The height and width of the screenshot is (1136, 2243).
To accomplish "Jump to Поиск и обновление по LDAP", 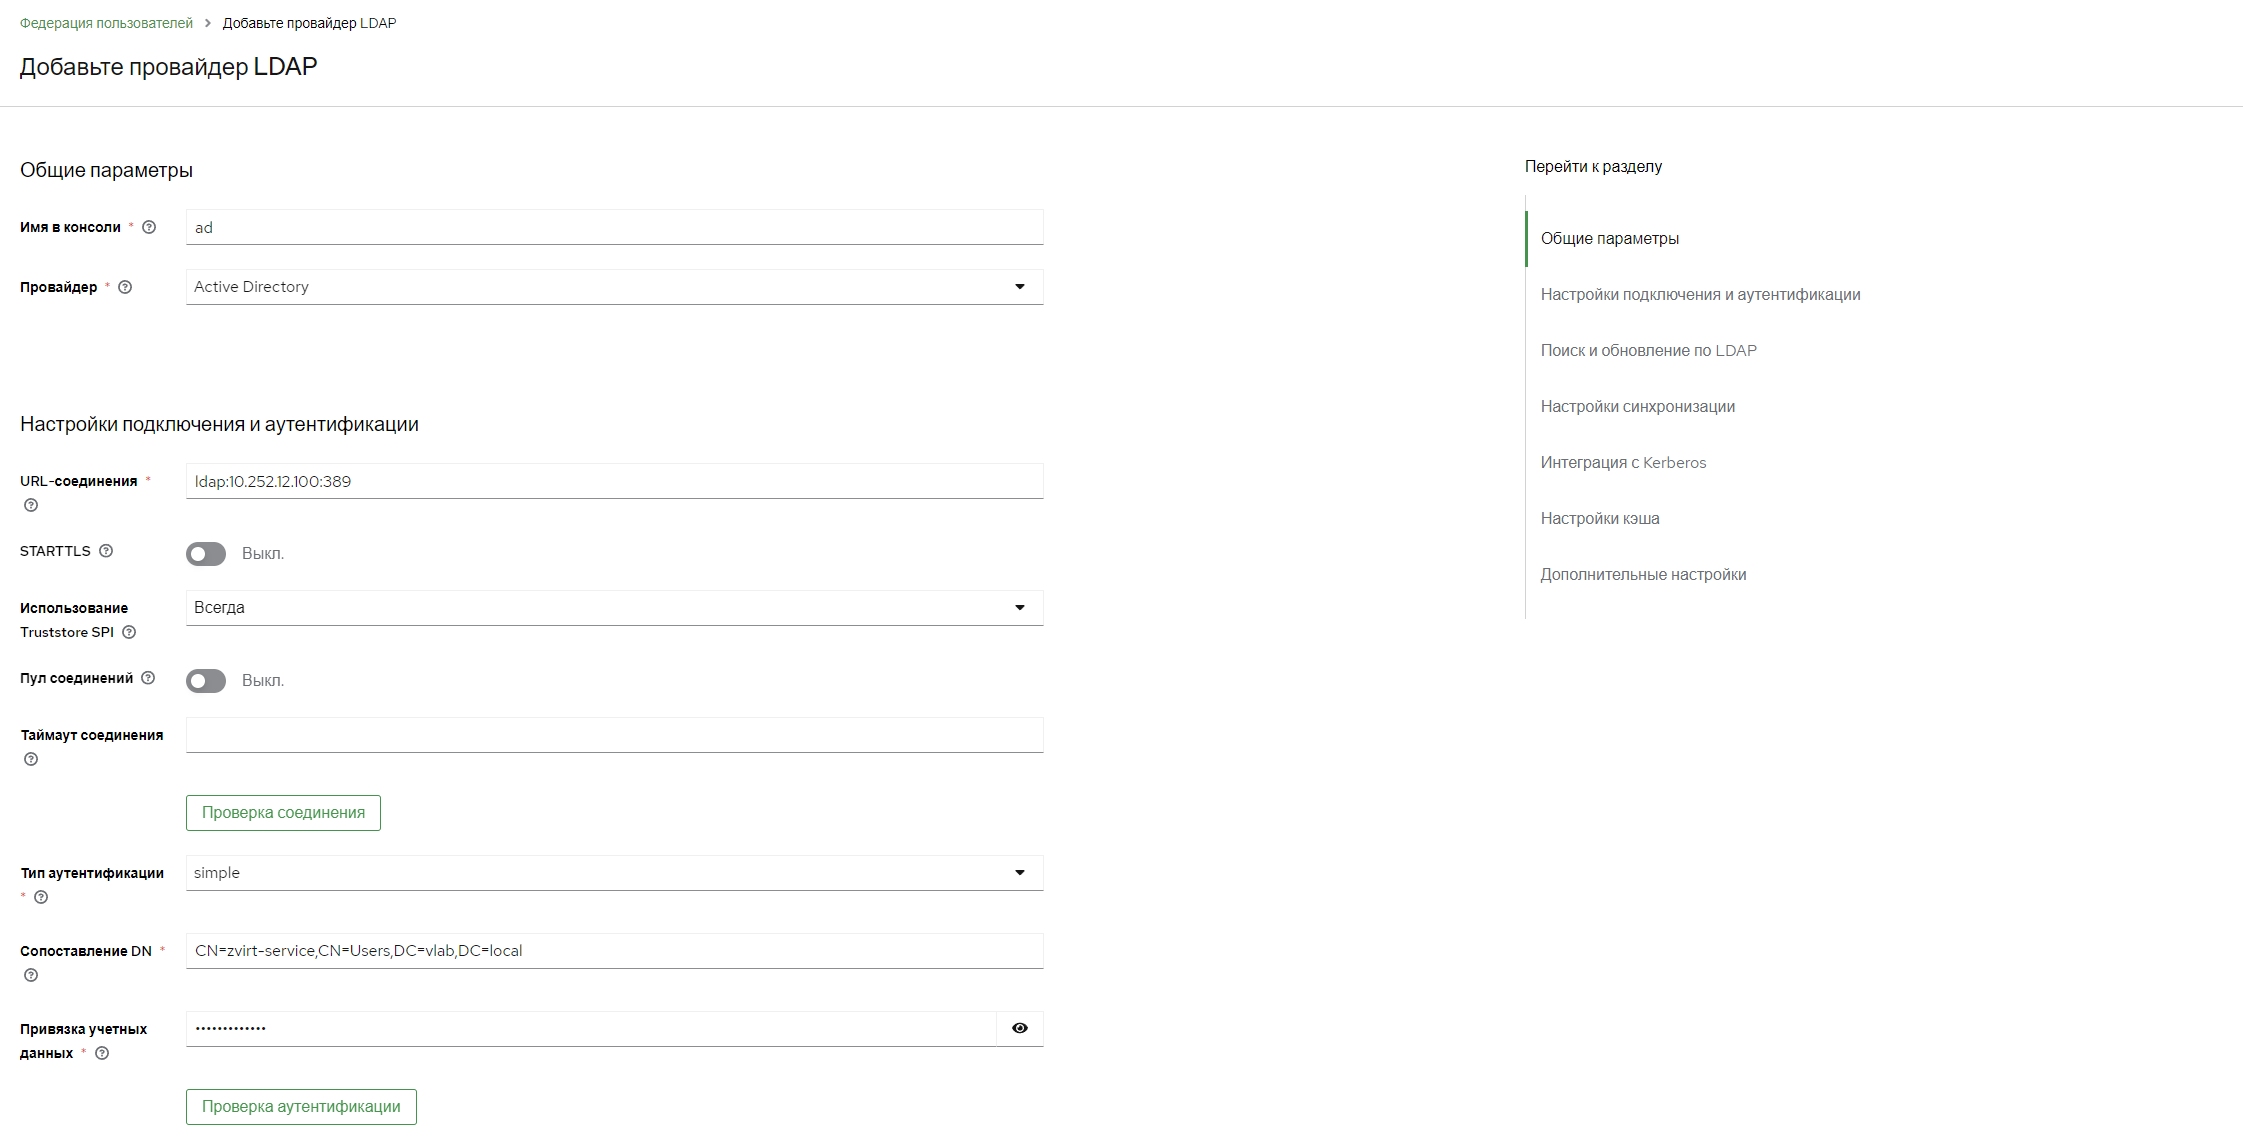I will pyautogui.click(x=1648, y=350).
